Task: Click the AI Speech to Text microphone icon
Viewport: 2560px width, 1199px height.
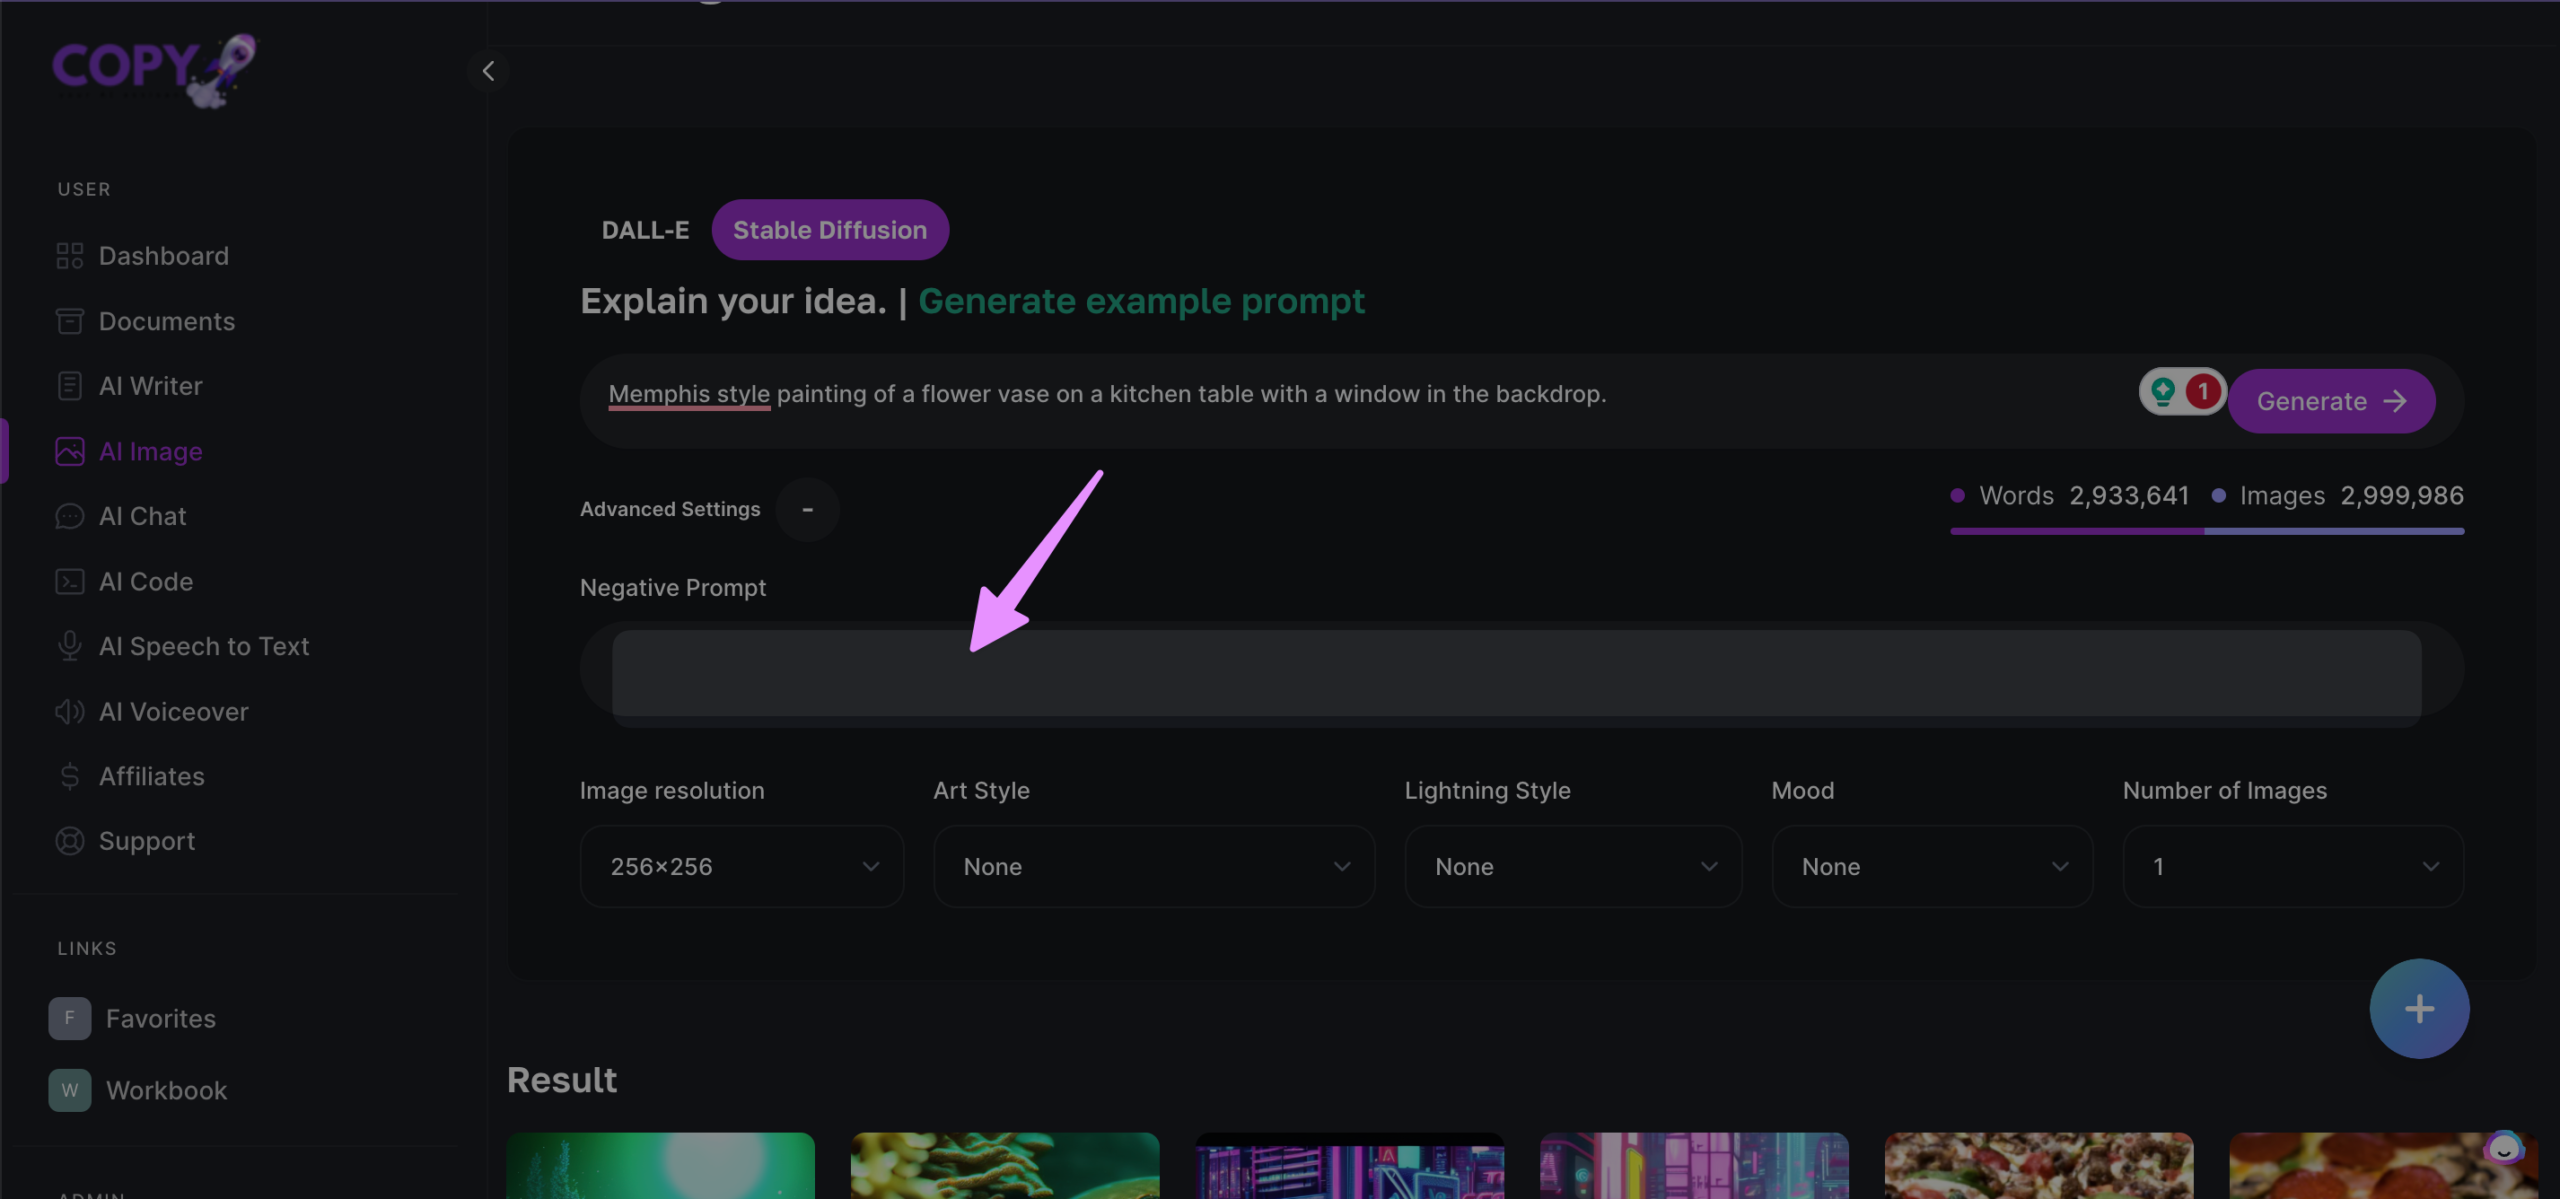Action: point(69,646)
